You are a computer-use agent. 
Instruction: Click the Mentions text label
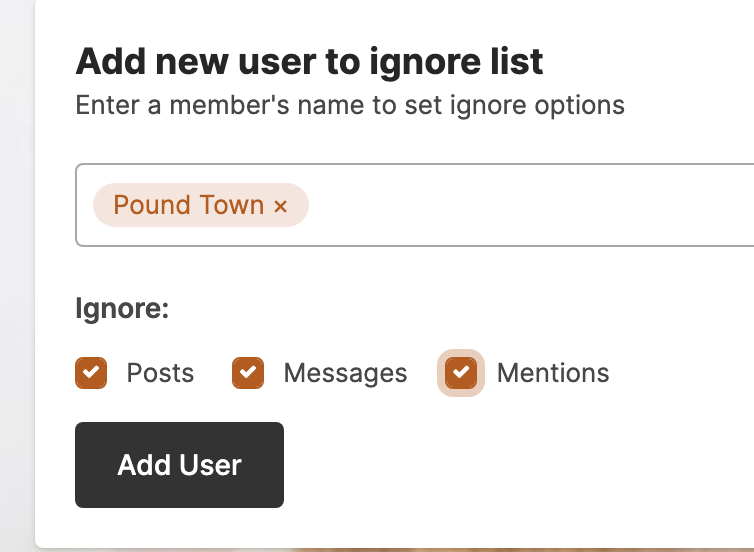(x=552, y=373)
